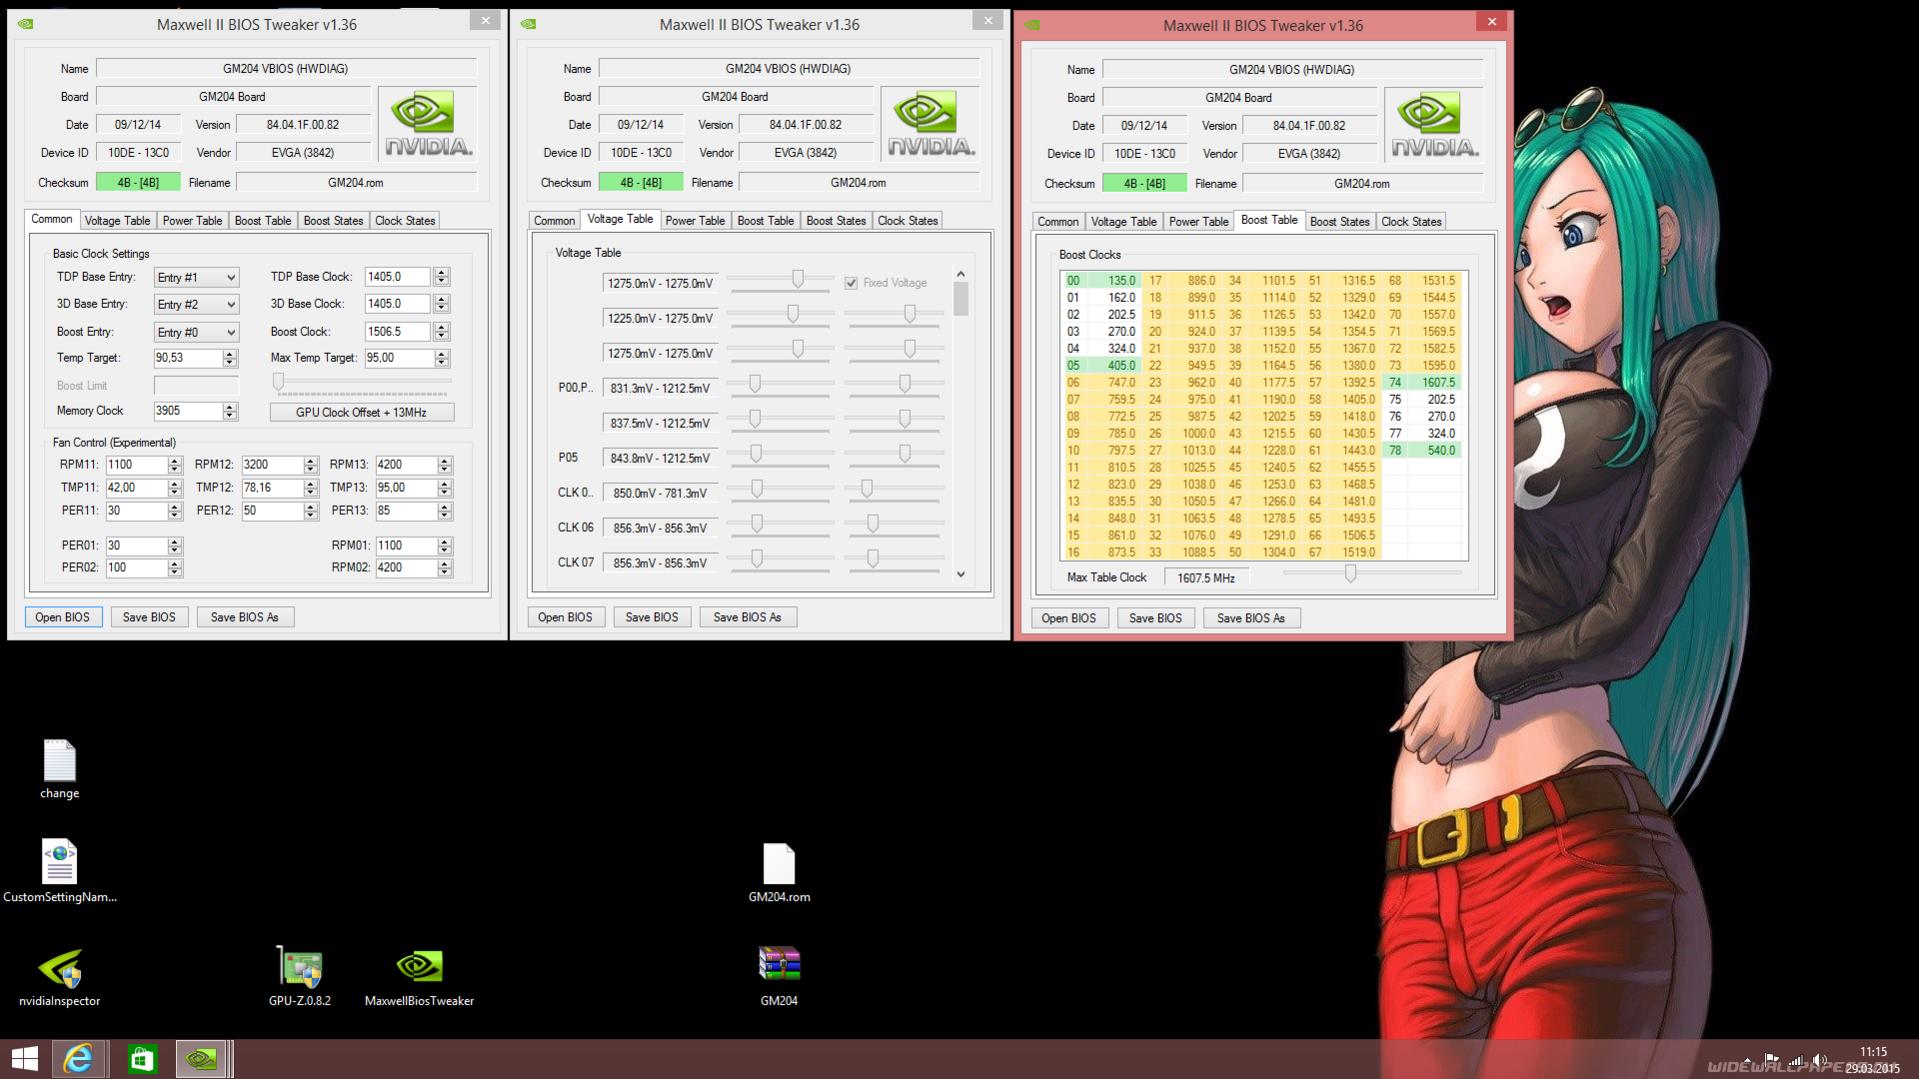This screenshot has height=1079, width=1919.
Task: Click the Max Temp Target stepper arrows
Action: [442, 358]
